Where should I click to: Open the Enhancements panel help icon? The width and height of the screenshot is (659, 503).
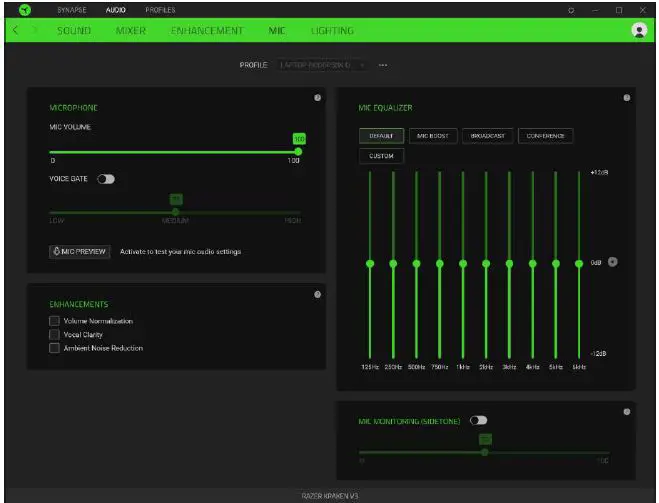317,295
